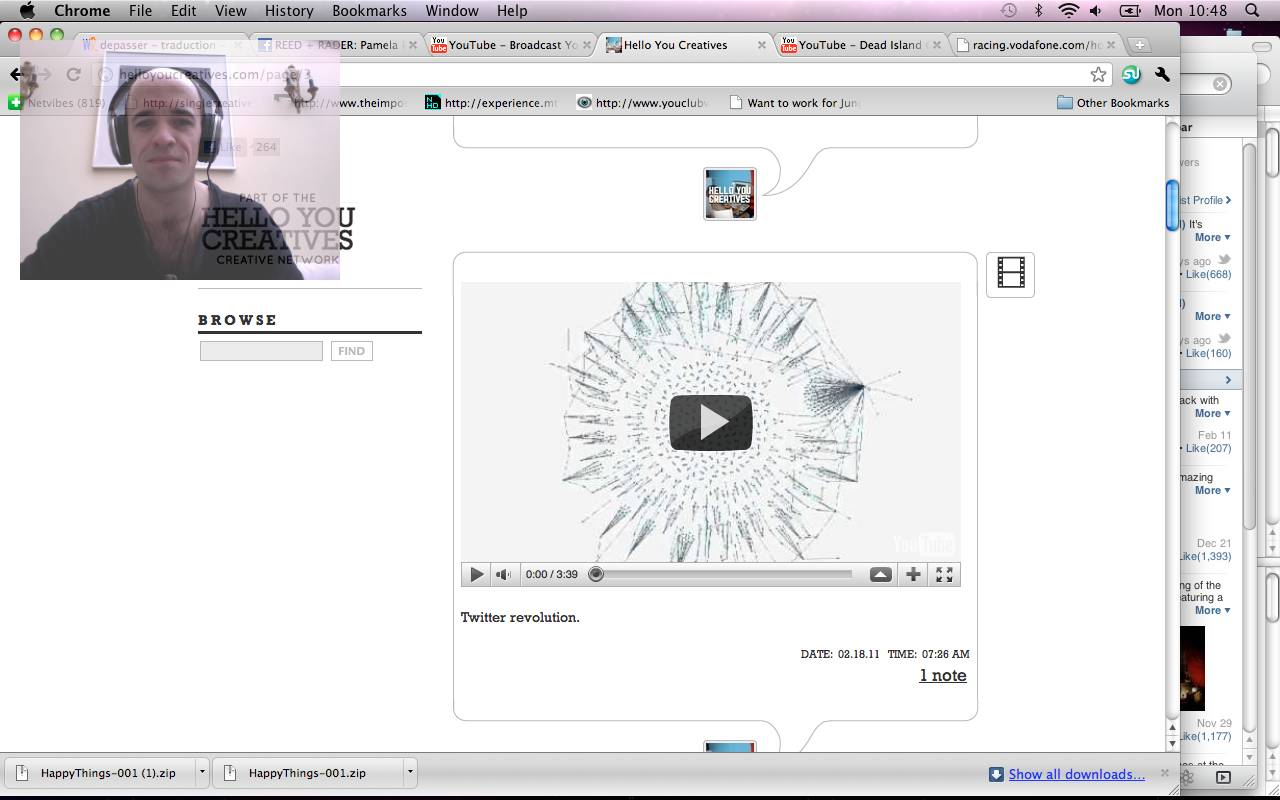This screenshot has height=800, width=1280.
Task: Mute the video with speaker button
Action: pyautogui.click(x=504, y=574)
